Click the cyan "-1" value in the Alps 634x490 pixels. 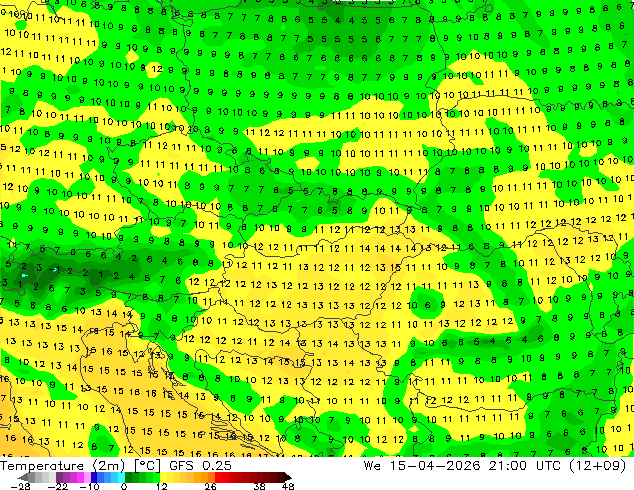point(53,269)
